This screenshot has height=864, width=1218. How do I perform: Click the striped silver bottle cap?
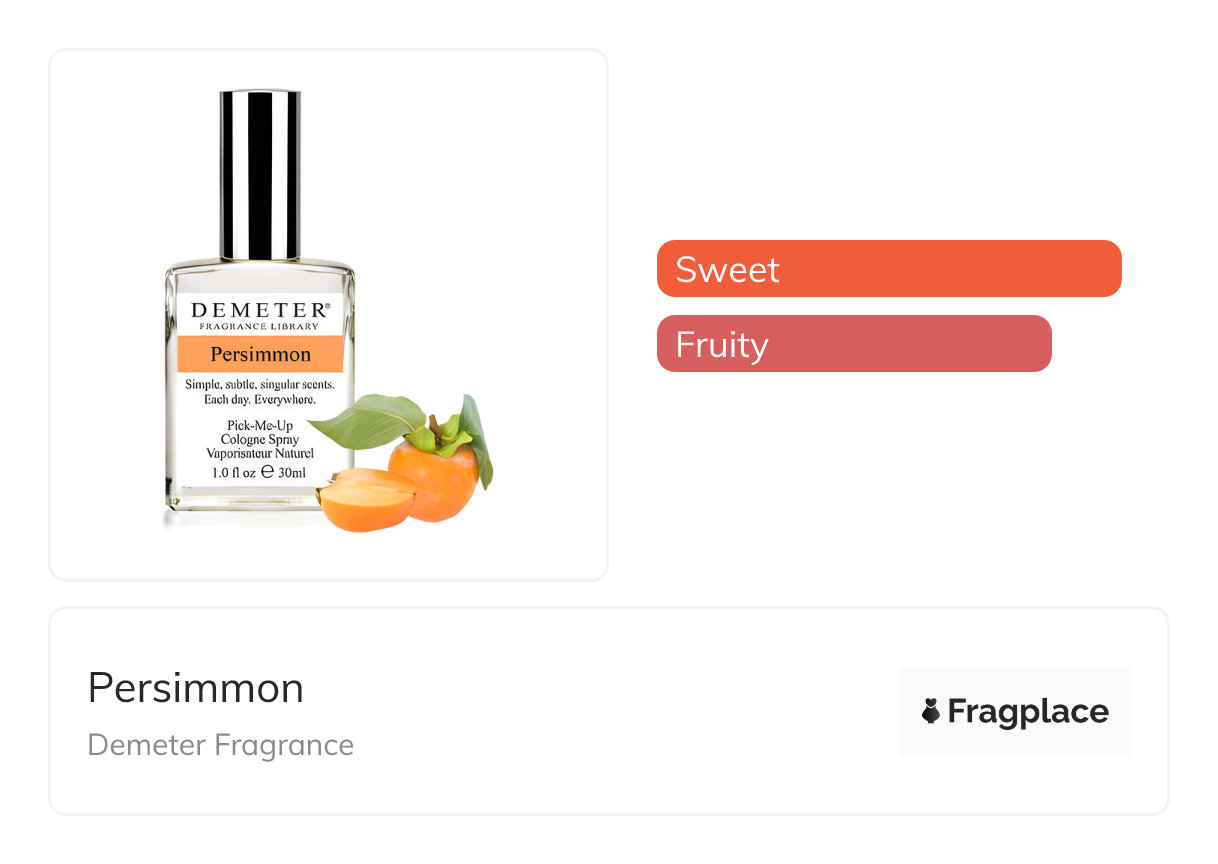[x=260, y=175]
